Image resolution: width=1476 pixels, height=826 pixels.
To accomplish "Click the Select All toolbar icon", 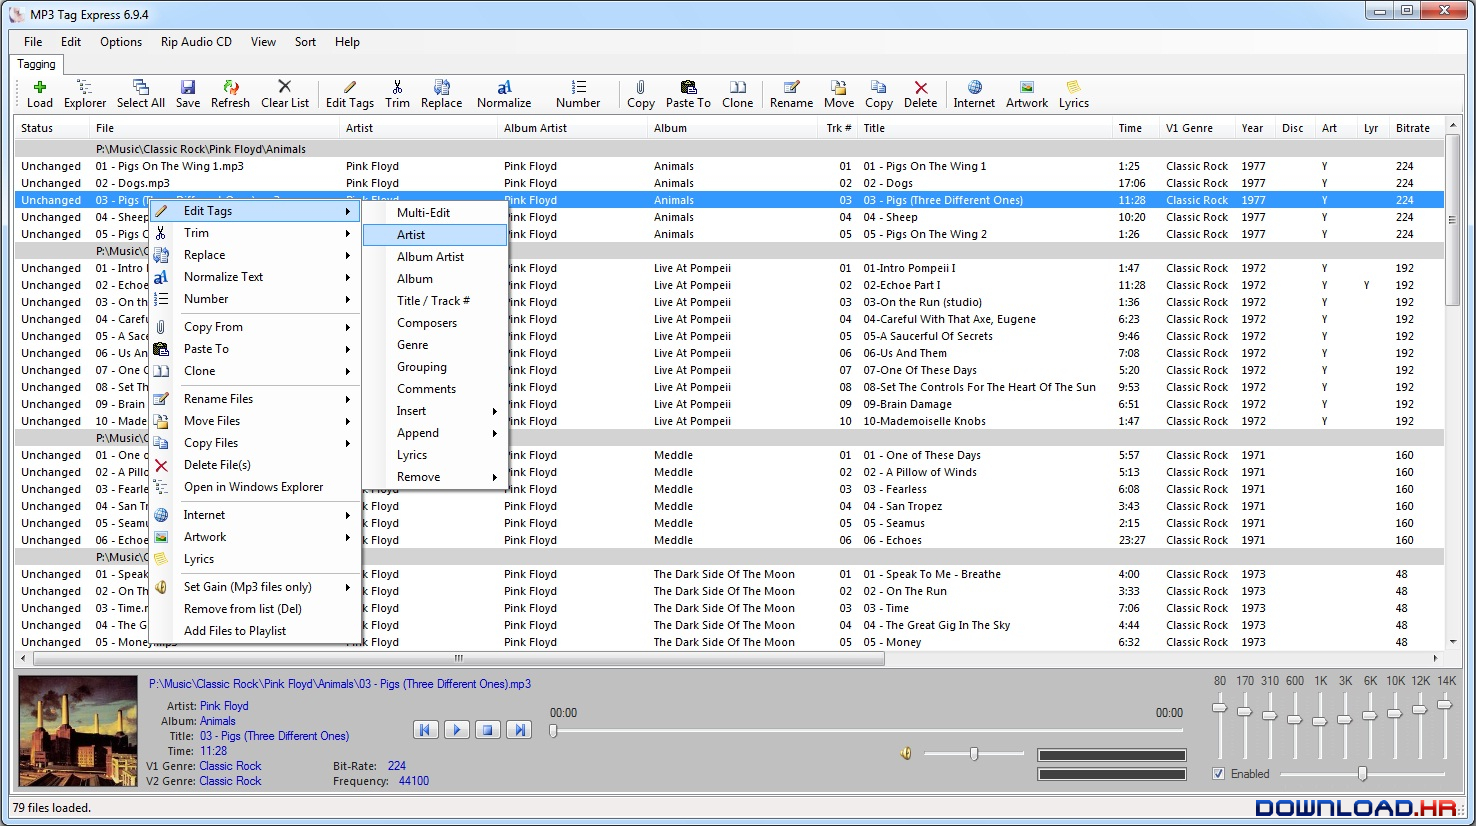I will coord(141,94).
